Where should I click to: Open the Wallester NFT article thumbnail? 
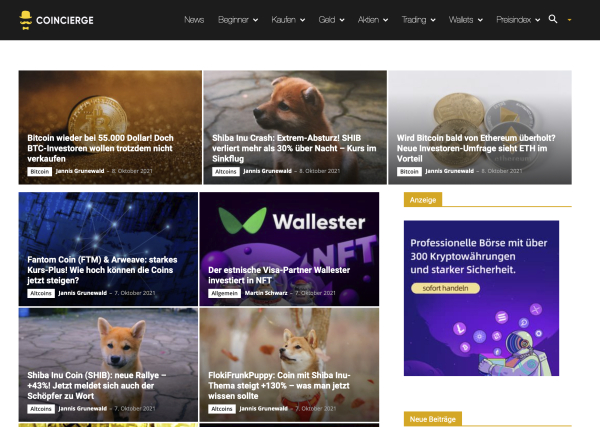pos(289,249)
